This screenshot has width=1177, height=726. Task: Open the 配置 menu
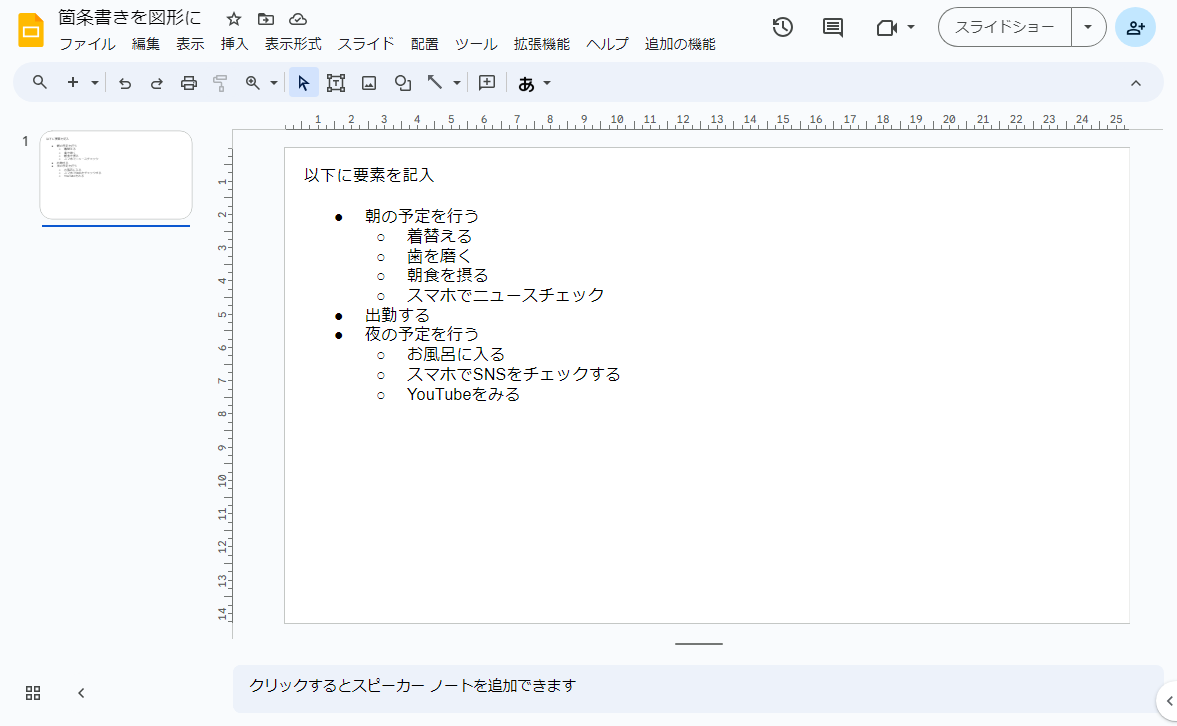(424, 44)
